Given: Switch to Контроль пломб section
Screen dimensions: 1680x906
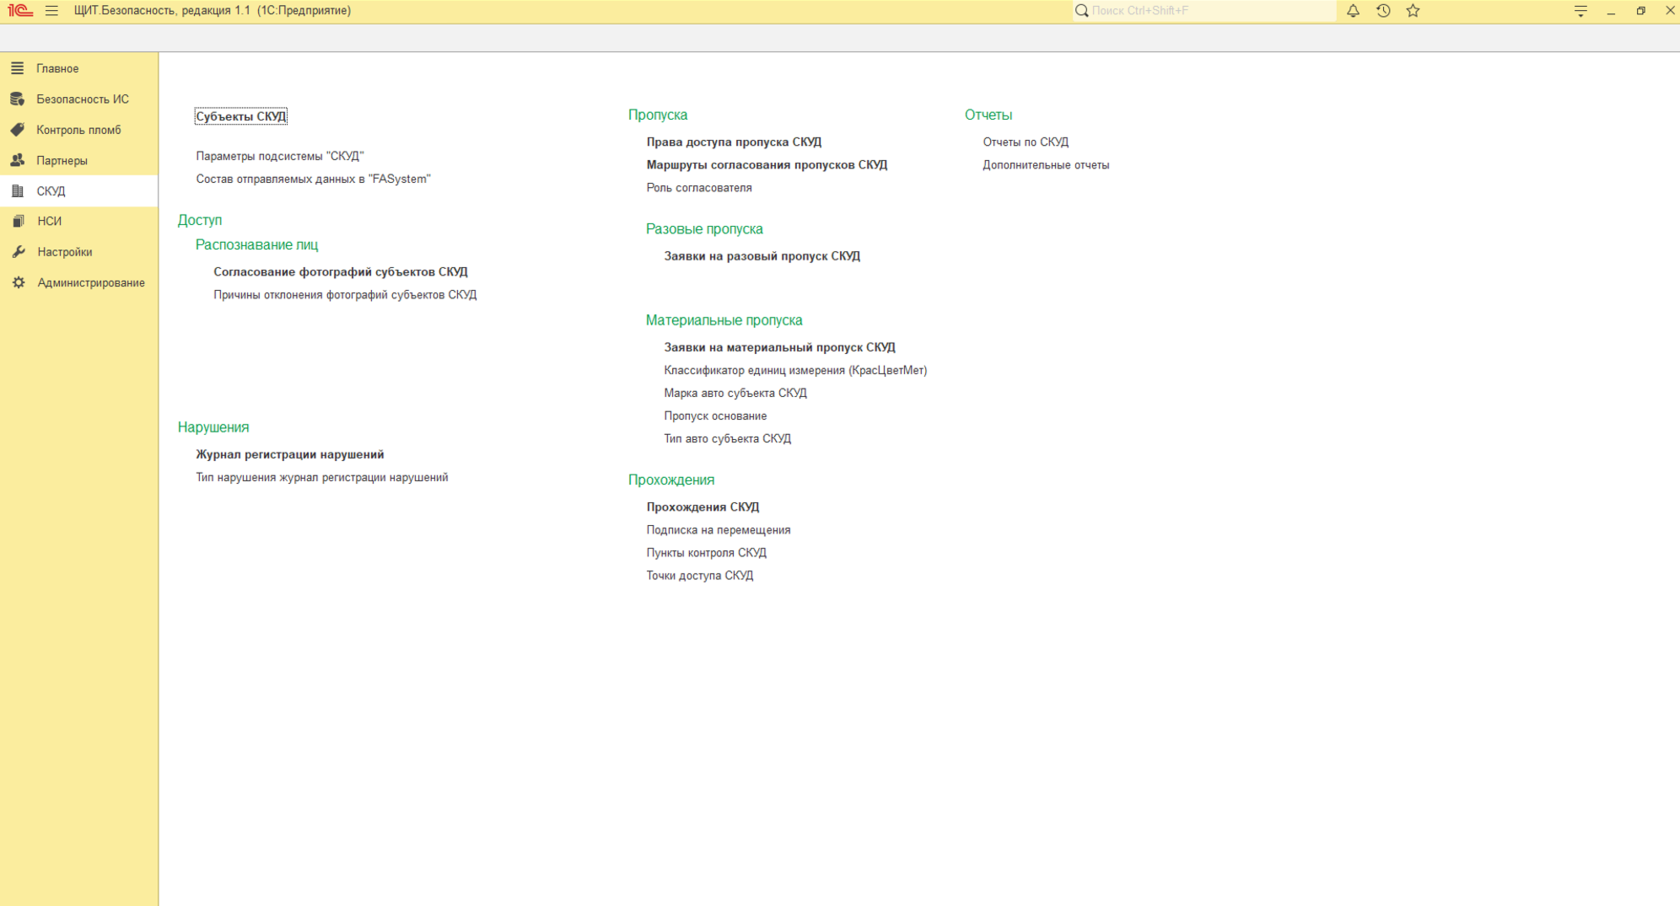Looking at the screenshot, I should tap(79, 130).
